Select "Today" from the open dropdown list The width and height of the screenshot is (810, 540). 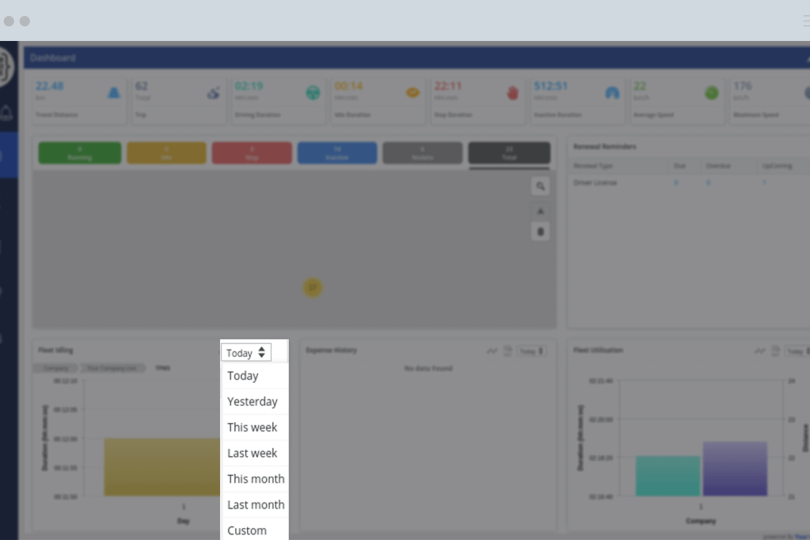click(x=243, y=376)
